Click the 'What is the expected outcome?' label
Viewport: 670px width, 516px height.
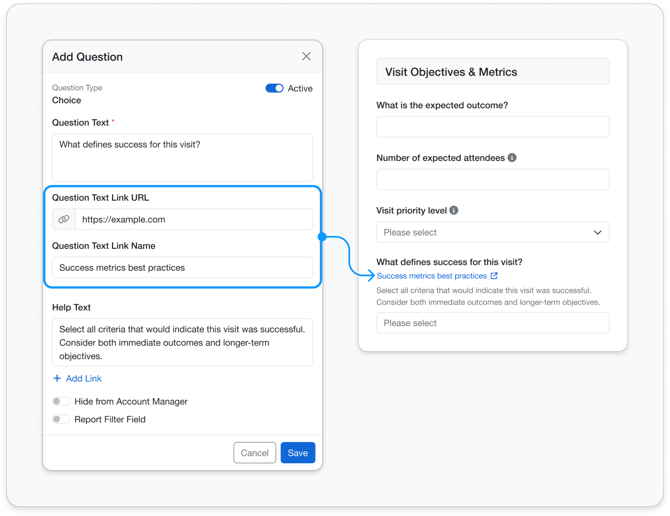coord(442,105)
